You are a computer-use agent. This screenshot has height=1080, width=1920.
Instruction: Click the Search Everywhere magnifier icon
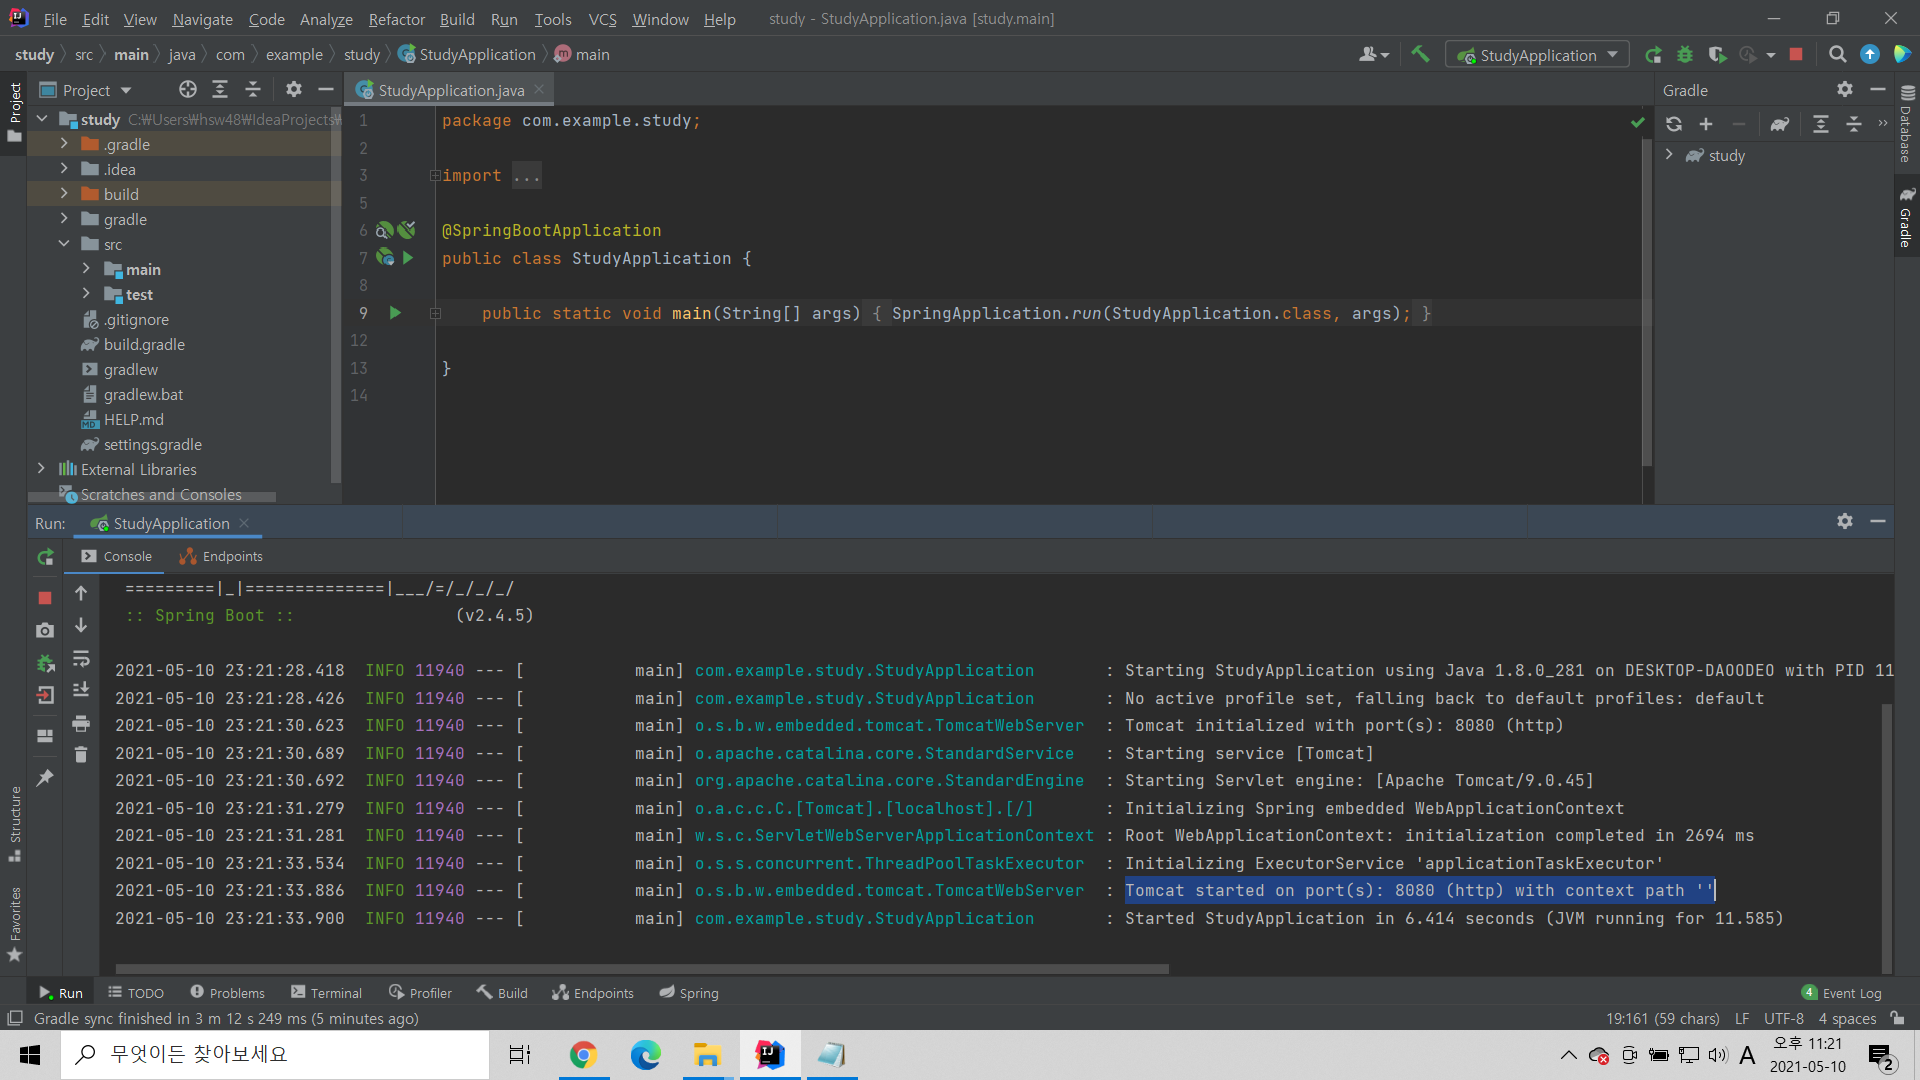[x=1837, y=55]
